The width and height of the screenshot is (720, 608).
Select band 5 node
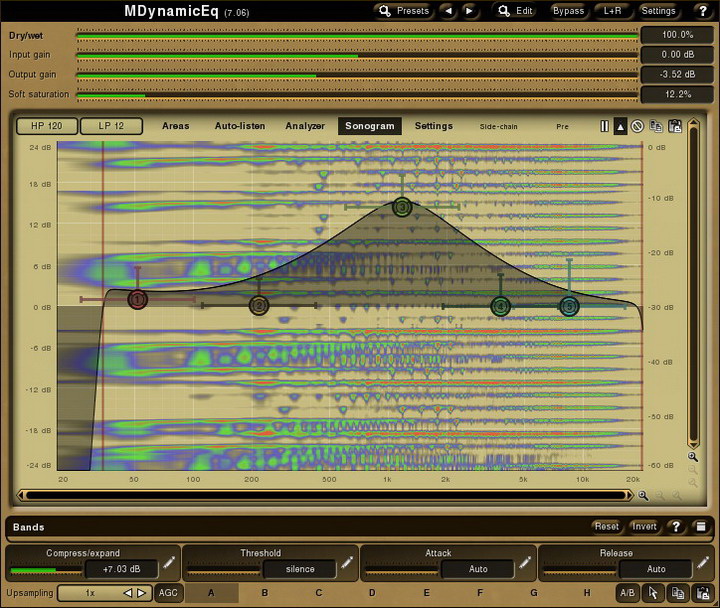point(569,306)
